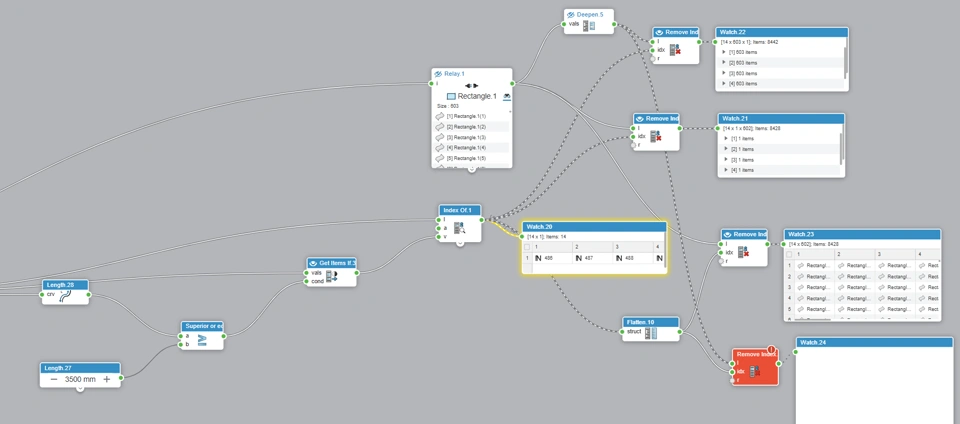The image size is (960, 424).
Task: Expand [3] 603 items in Watch.22
Action: click(x=724, y=73)
